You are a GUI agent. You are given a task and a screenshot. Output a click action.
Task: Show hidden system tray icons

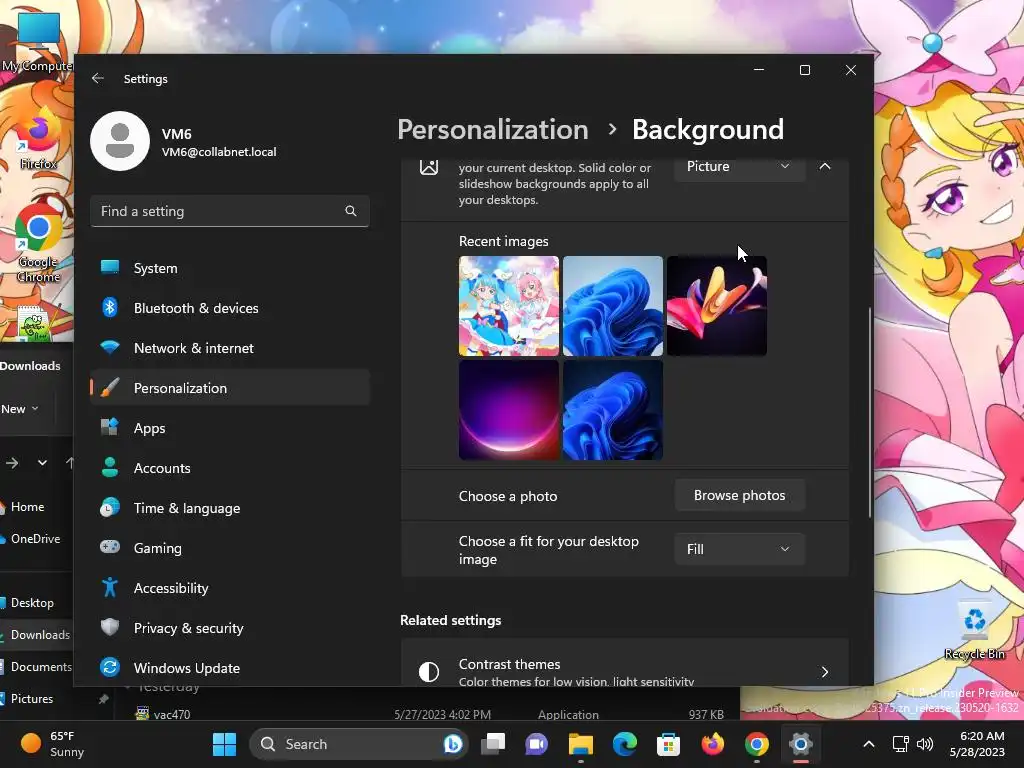(x=869, y=744)
